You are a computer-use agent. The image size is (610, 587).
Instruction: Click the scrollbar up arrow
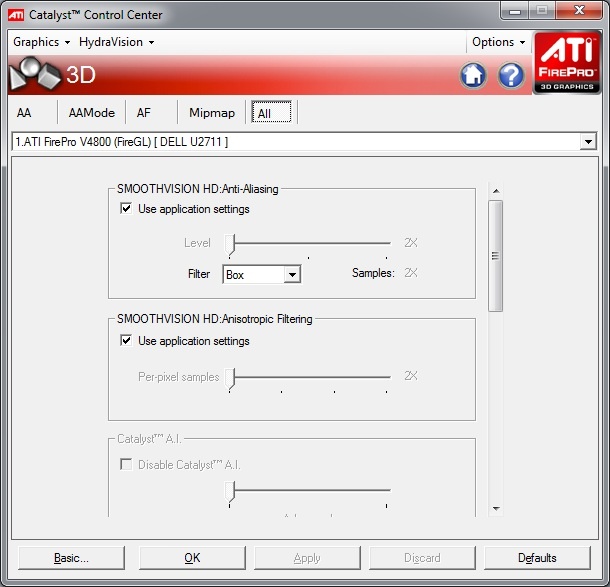click(496, 191)
